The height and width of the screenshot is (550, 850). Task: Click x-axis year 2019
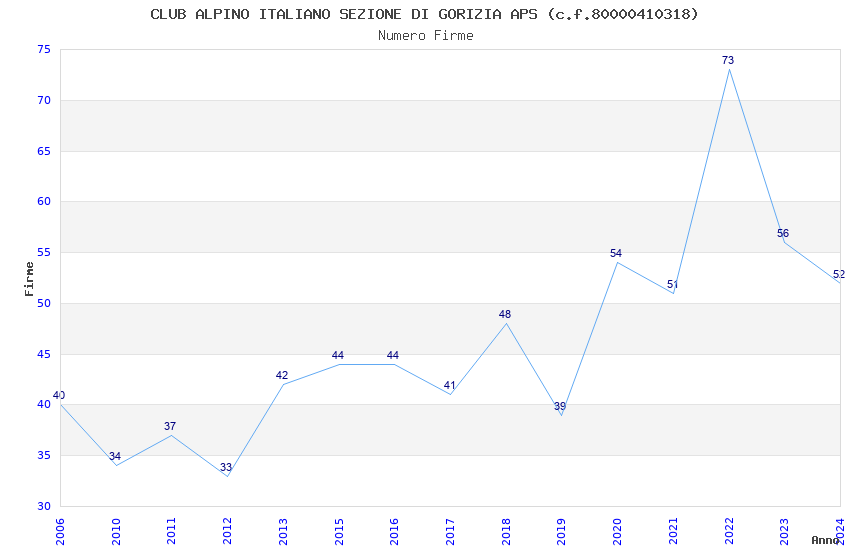(x=562, y=531)
